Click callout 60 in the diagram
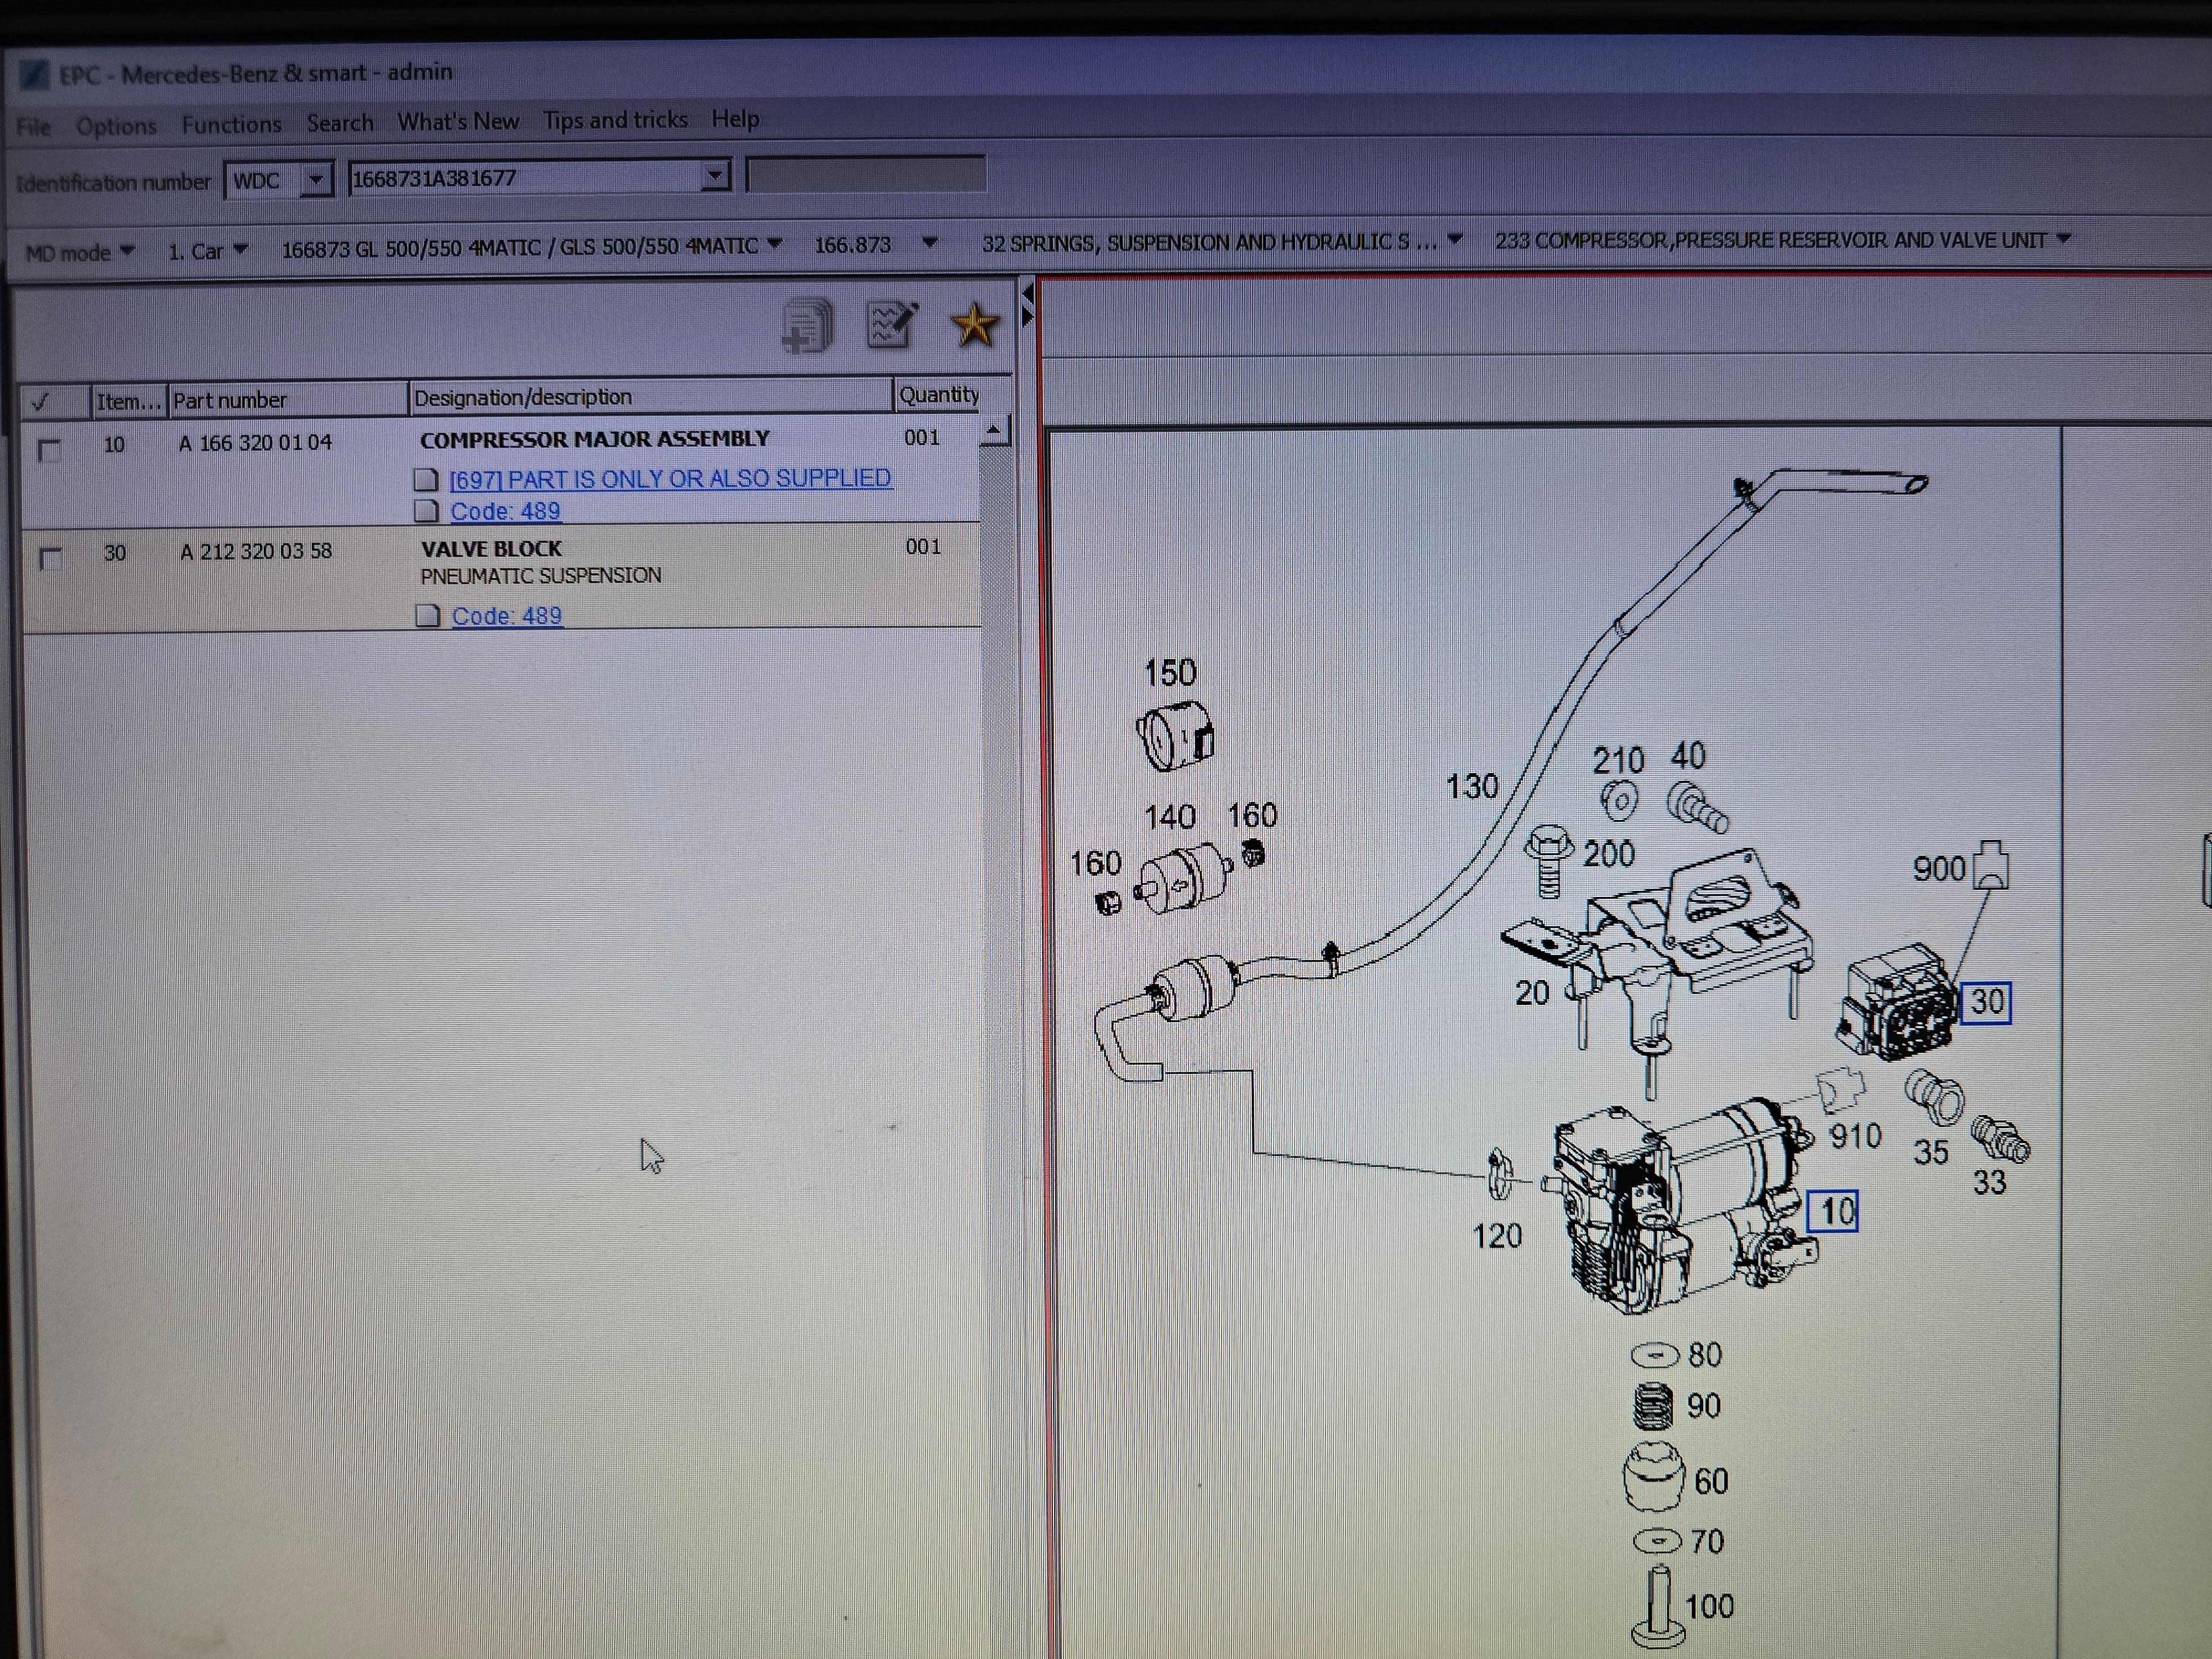 click(1711, 1481)
